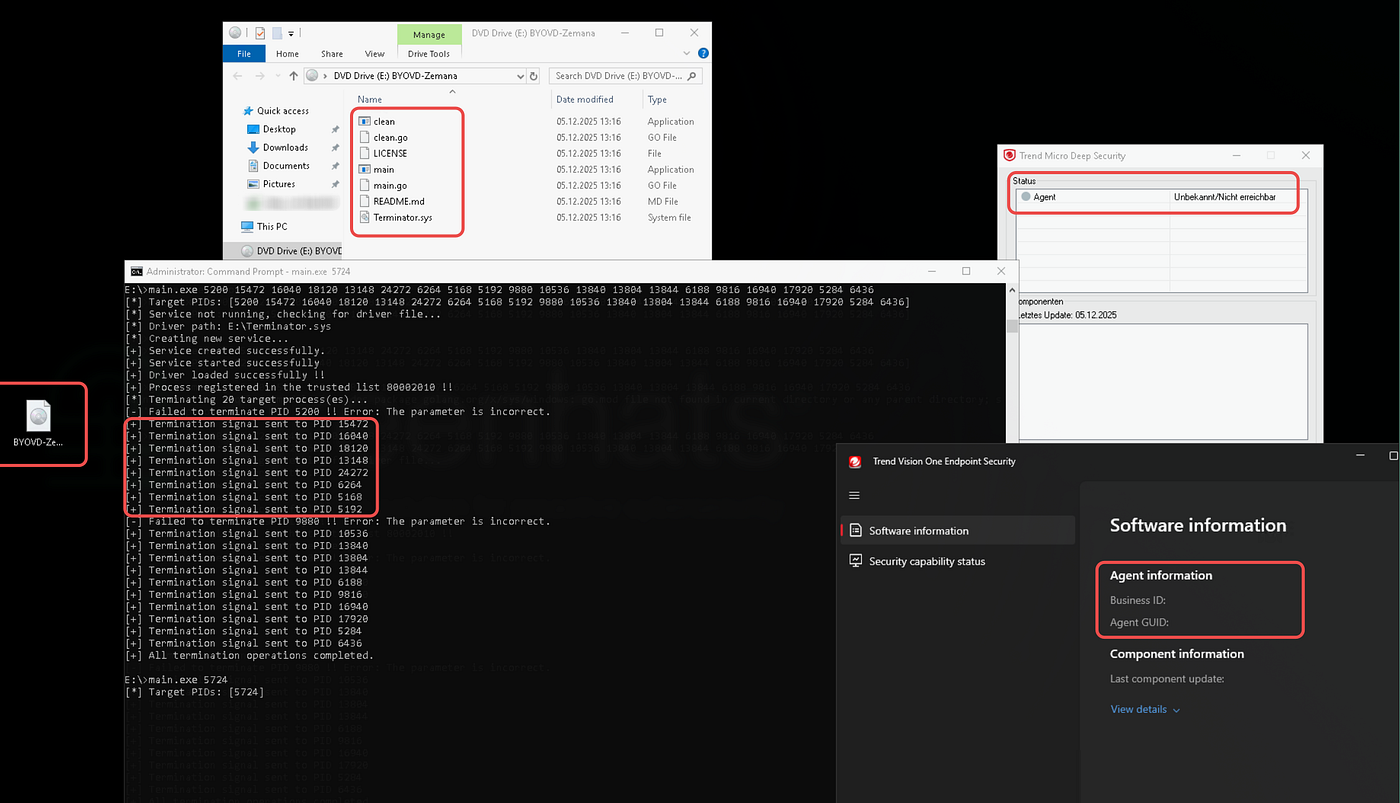
Task: Open Pictures in the navigation pane
Action: 279,184
